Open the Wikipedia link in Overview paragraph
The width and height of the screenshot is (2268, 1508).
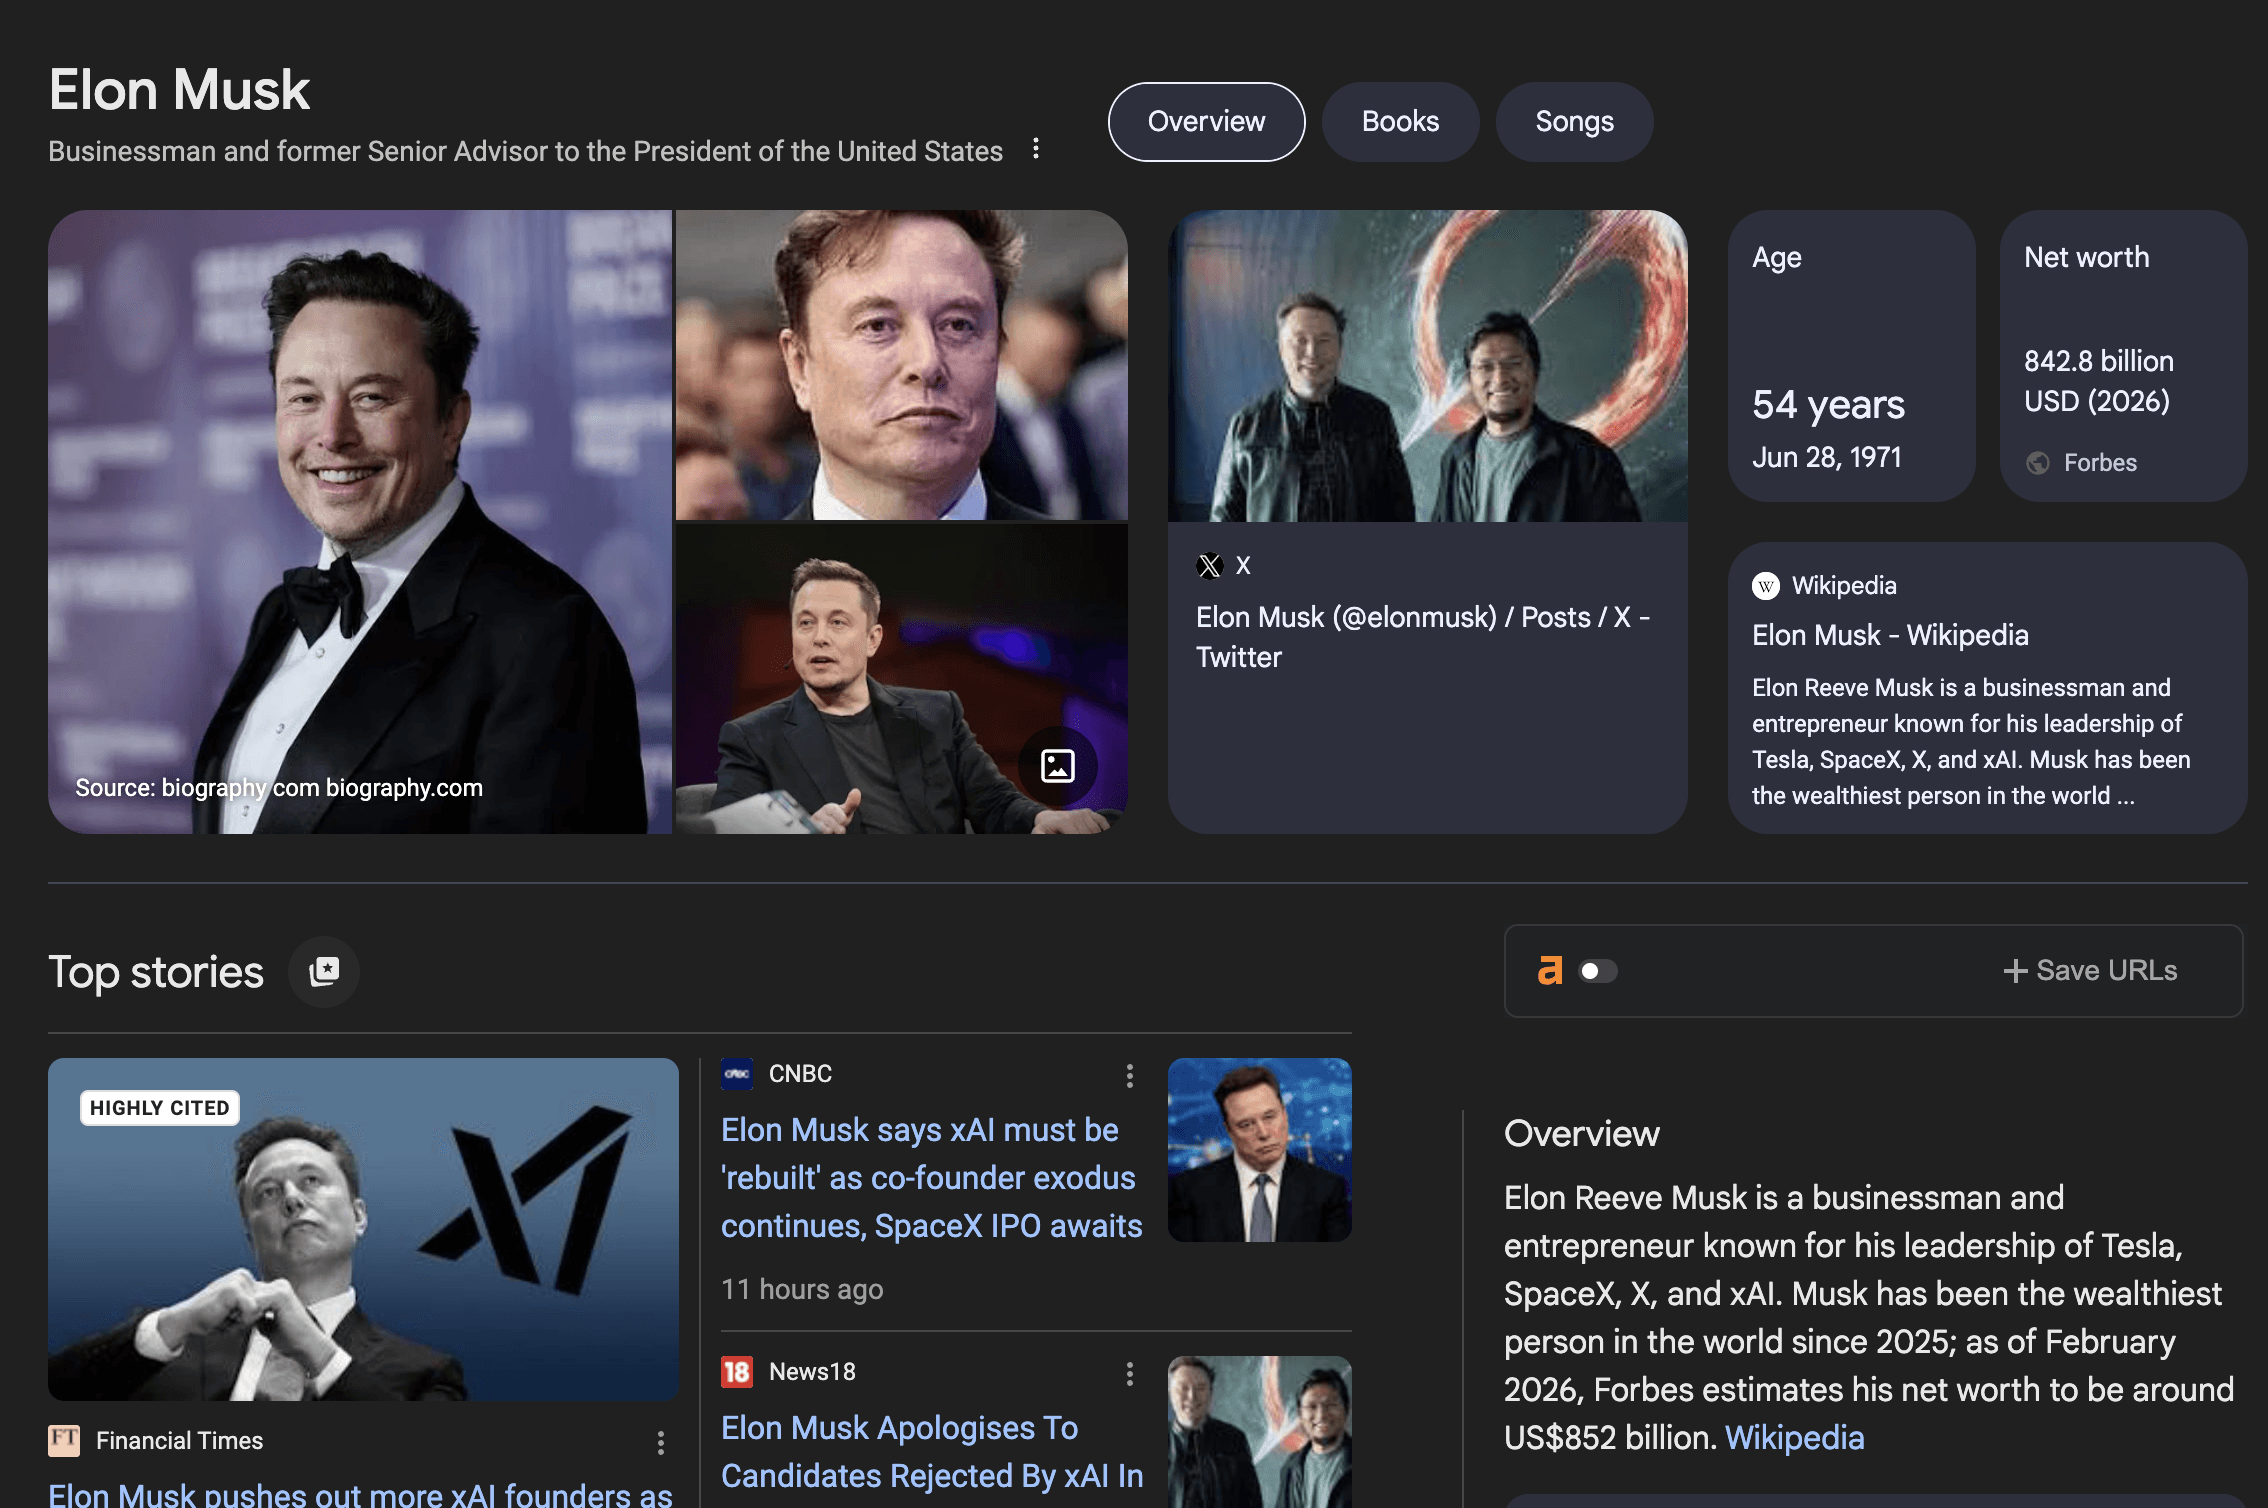pos(1794,1438)
